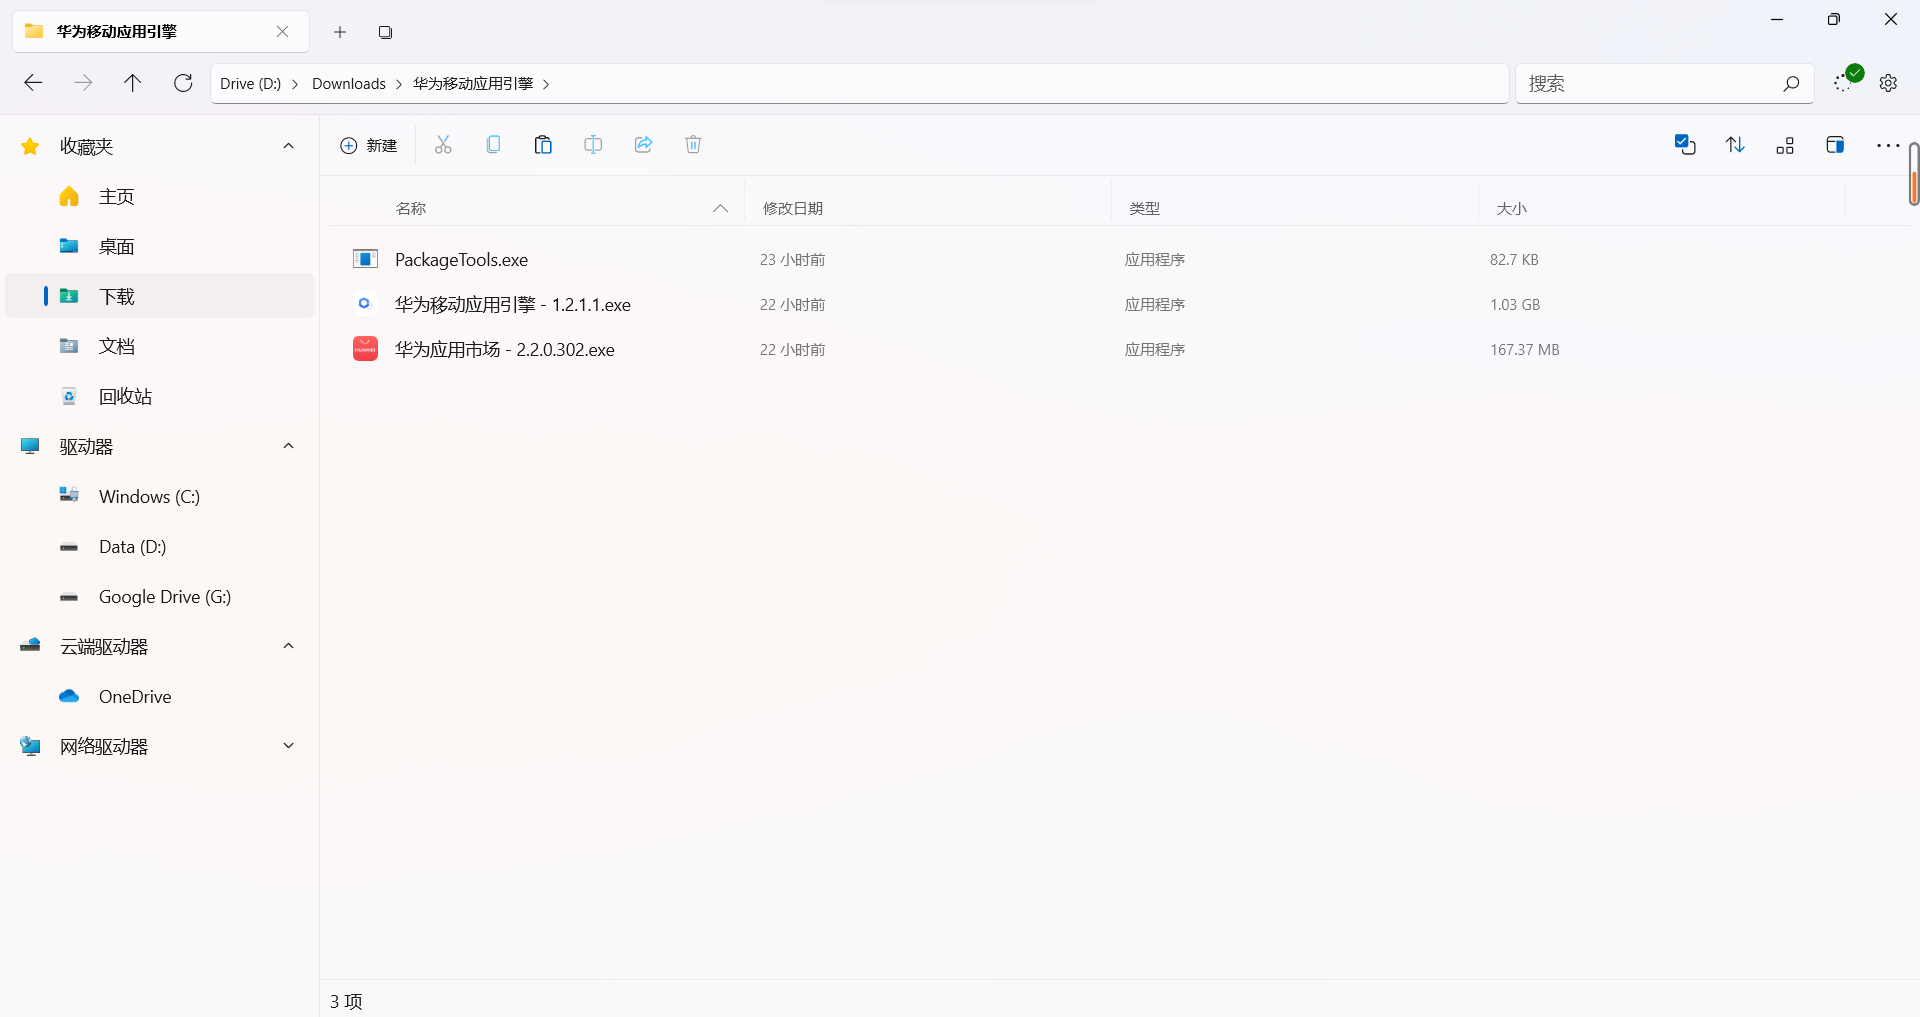The width and height of the screenshot is (1920, 1017).
Task: Open the sort options arrows icon
Action: pos(1735,145)
